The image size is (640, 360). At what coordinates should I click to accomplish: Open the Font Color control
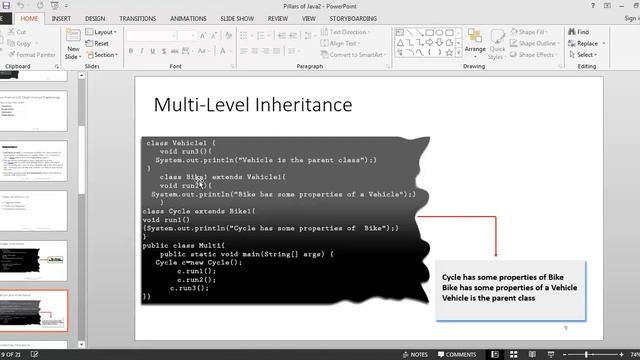(x=224, y=51)
